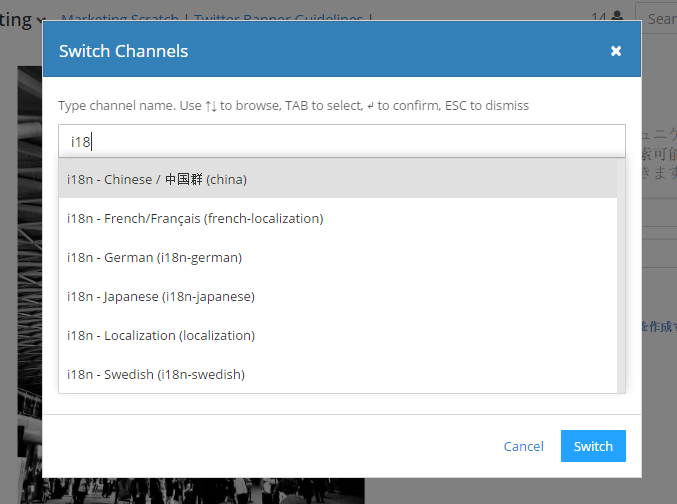Choose i18n - Swedish (i18n-swedish) channel
Viewport: 677px width, 504px height.
(338, 374)
